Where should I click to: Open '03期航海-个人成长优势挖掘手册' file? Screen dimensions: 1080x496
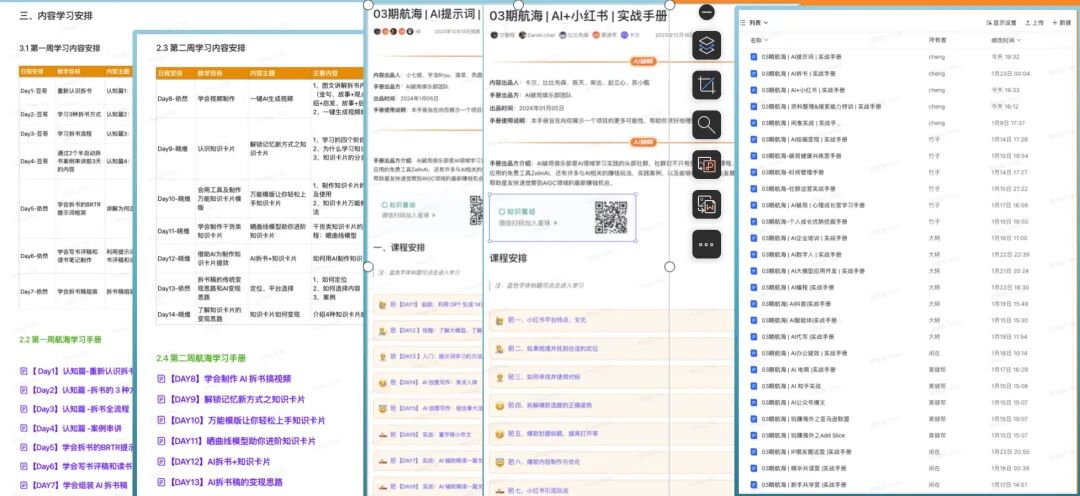tap(804, 222)
